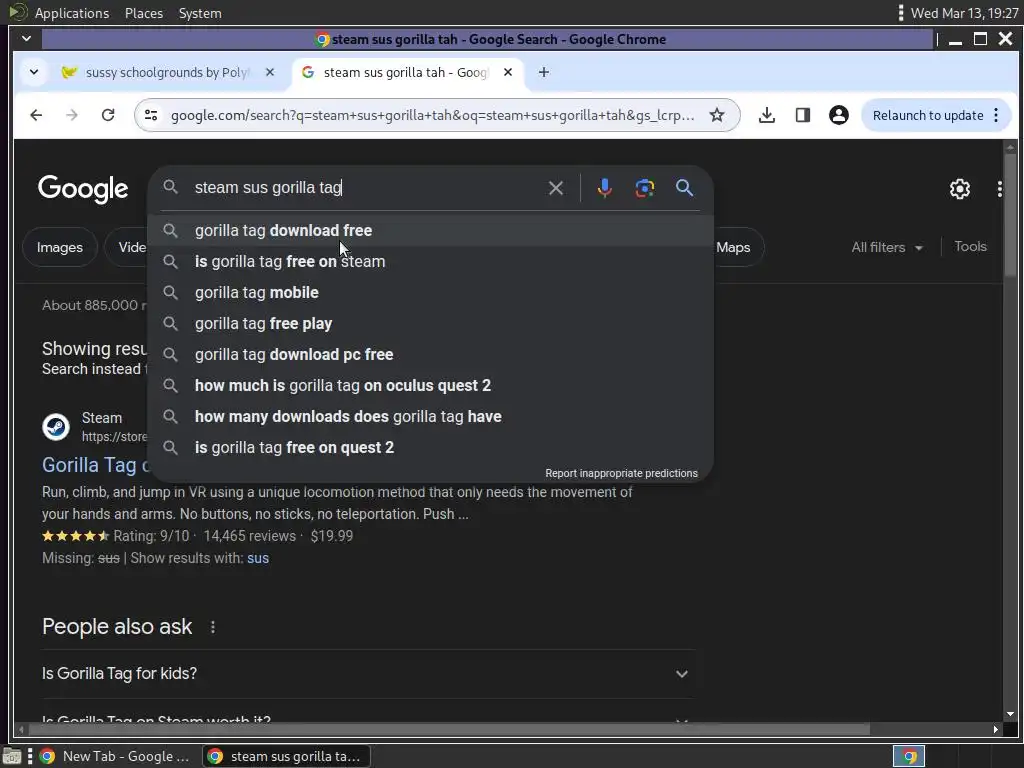Select suggestion how many downloads does gorilla tag have

pyautogui.click(x=430, y=417)
